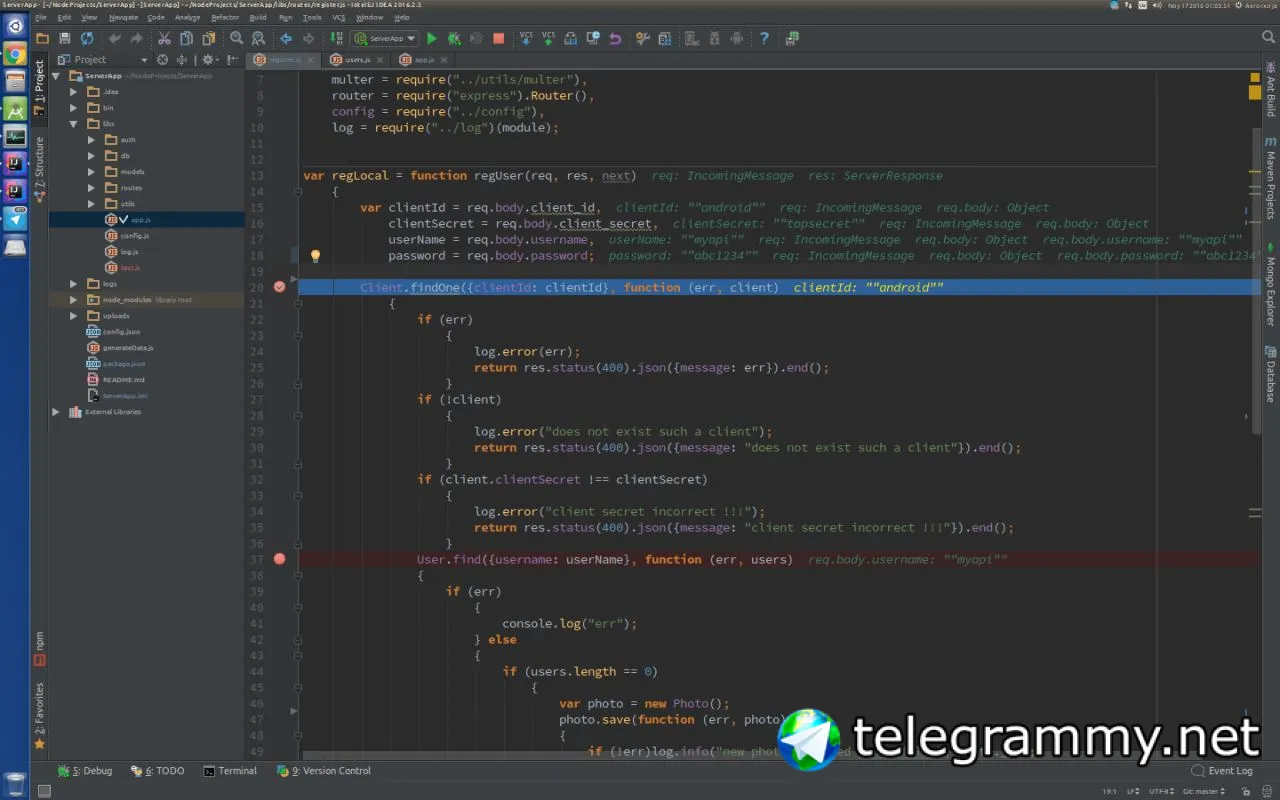Synchronize files with the refresh icon
1280x800 pixels.
(87, 39)
